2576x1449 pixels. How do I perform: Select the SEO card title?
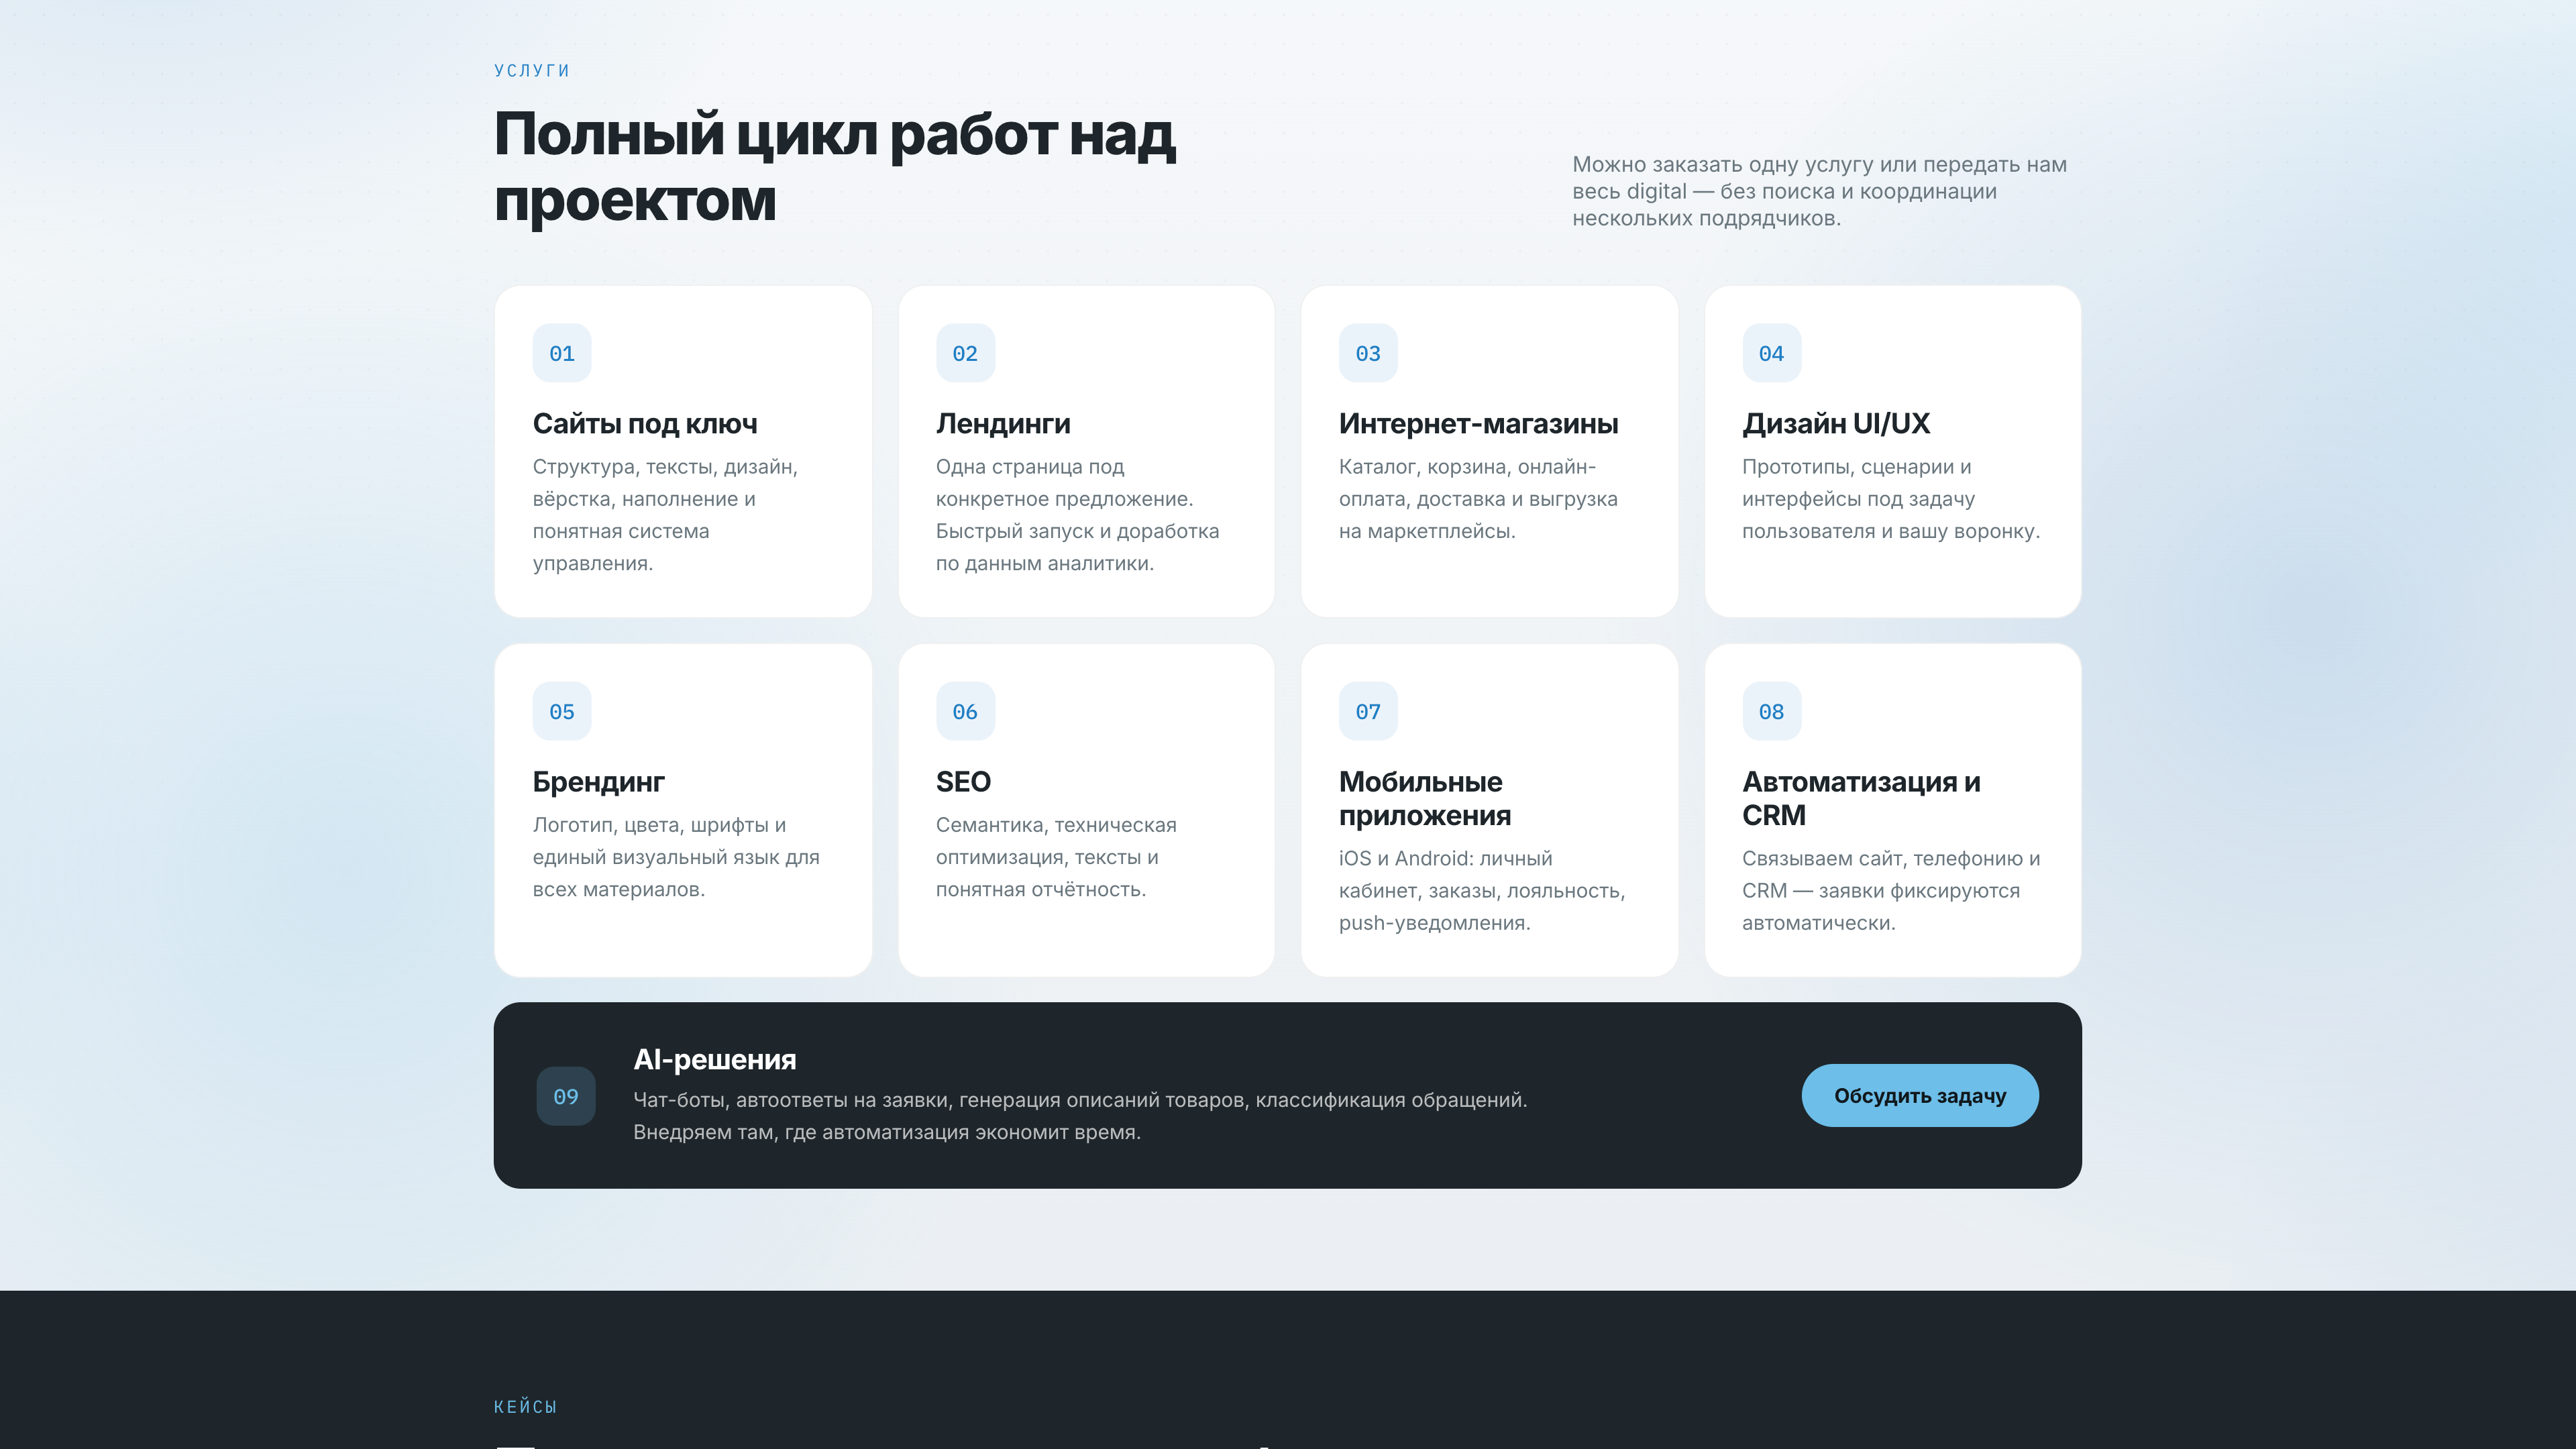(963, 782)
